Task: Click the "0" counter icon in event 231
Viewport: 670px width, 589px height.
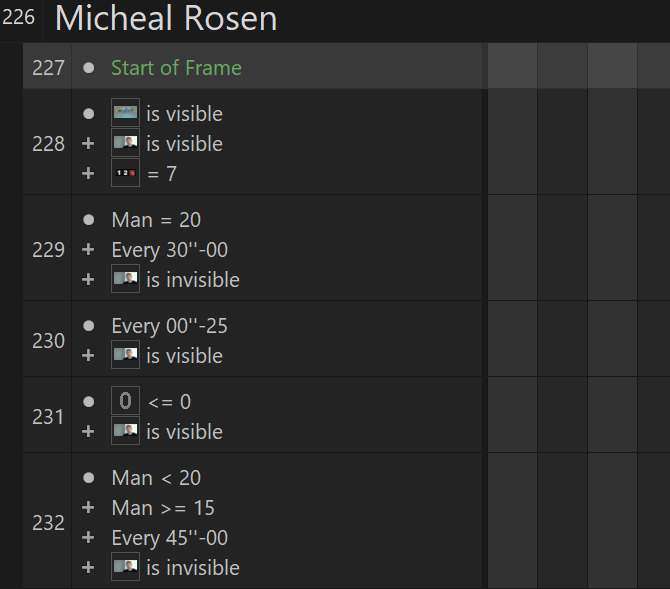Action: tap(125, 402)
